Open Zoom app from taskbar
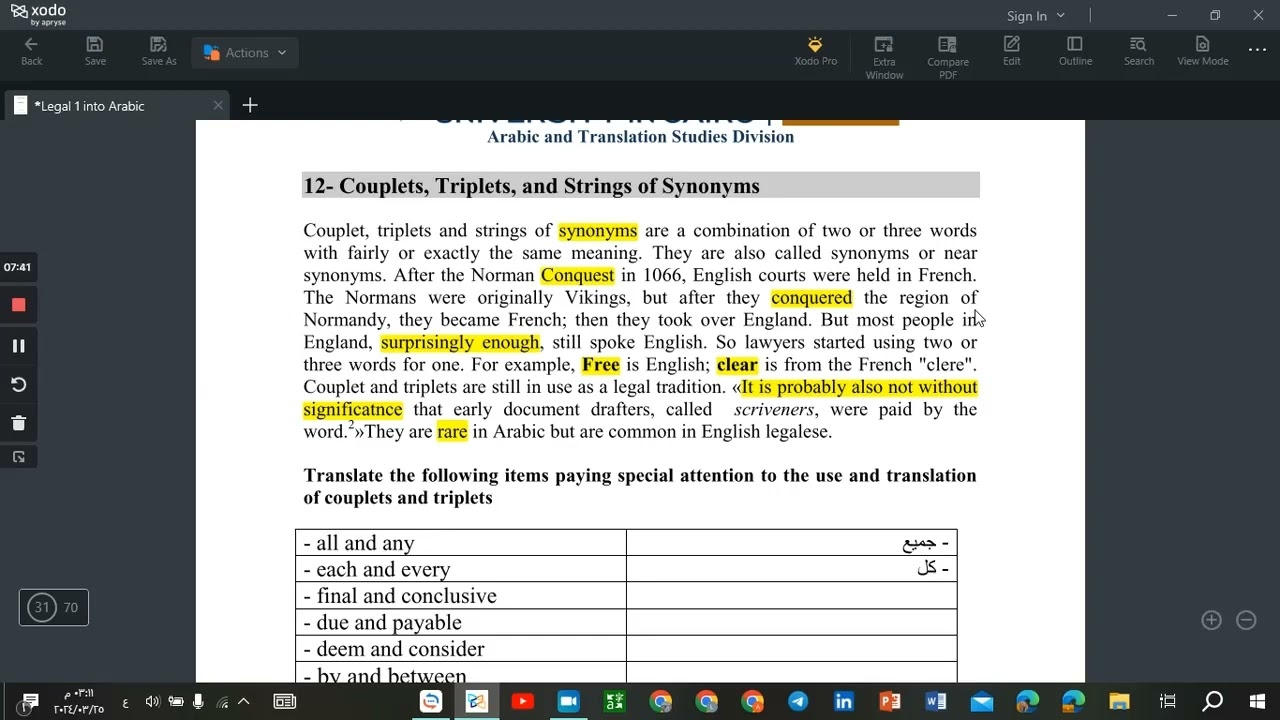This screenshot has height=720, width=1280. click(x=568, y=701)
